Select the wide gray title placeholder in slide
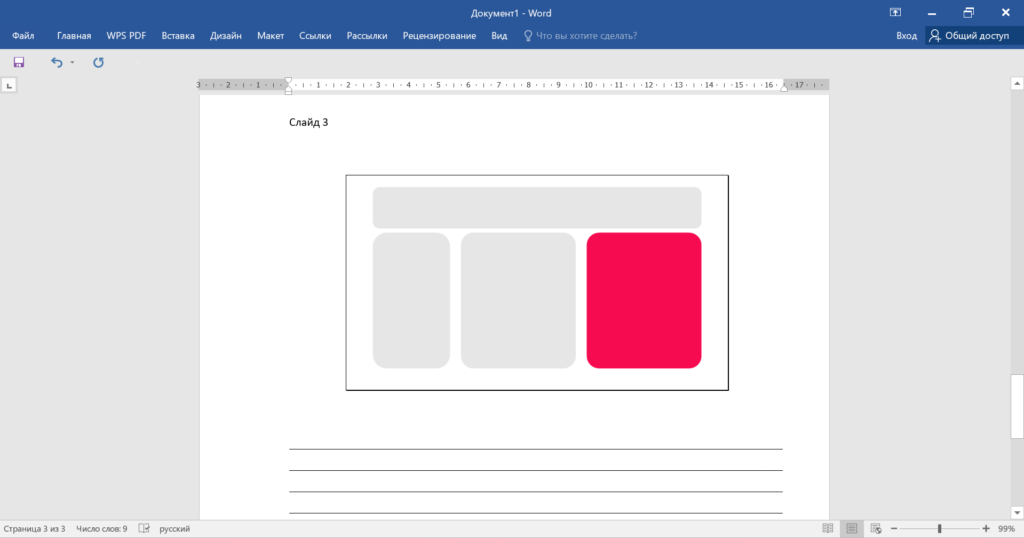 point(537,208)
